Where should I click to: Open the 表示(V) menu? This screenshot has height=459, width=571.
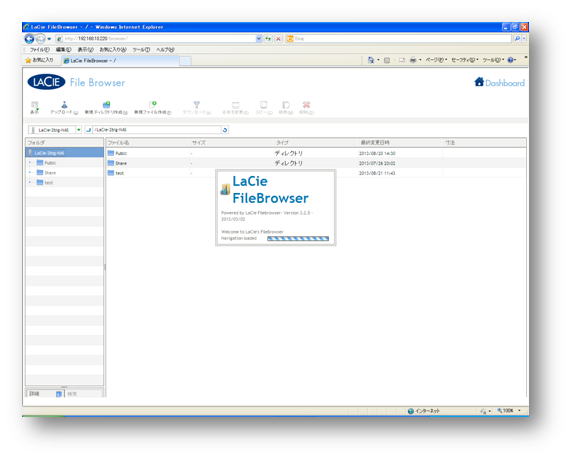tap(86, 50)
